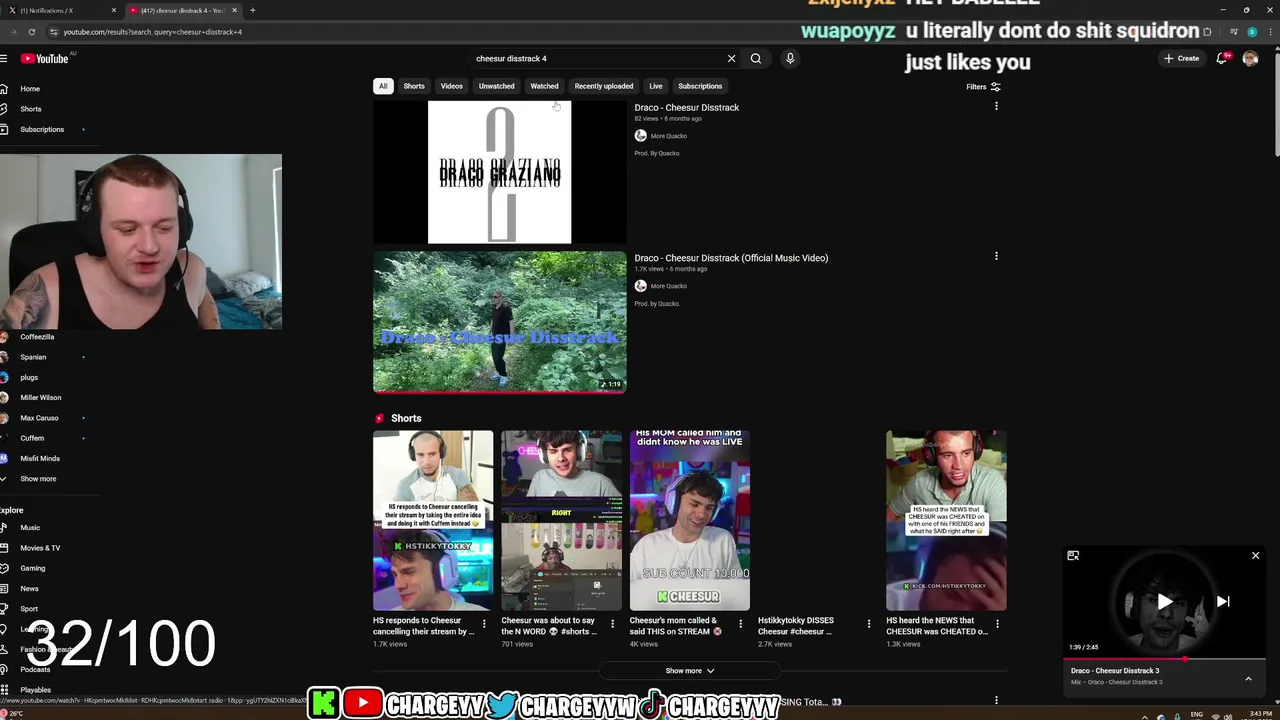Open the 'Hstikkytokky DISSES Cheesur' short title
The height and width of the screenshot is (720, 1280).
point(795,626)
